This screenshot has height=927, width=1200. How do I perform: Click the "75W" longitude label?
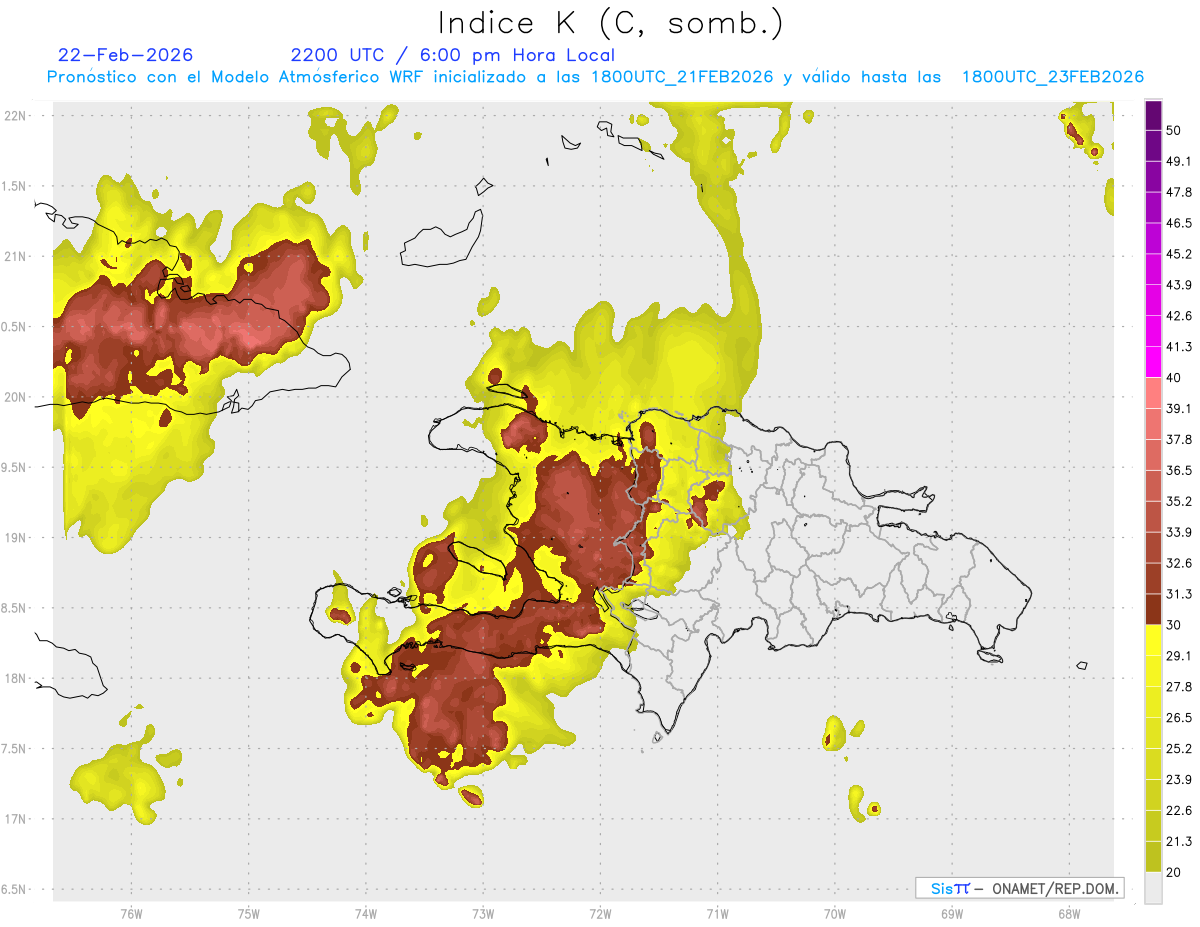(249, 913)
